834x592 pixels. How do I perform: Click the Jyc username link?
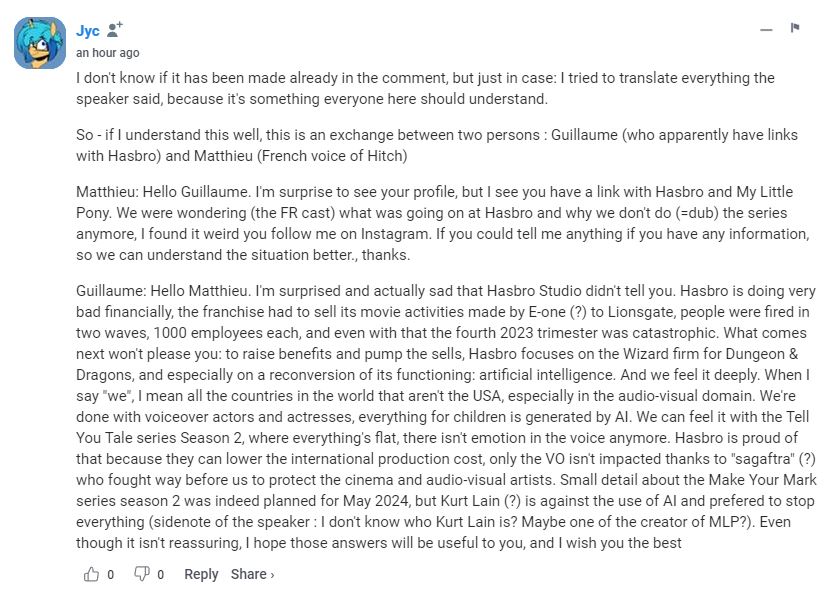[x=88, y=31]
